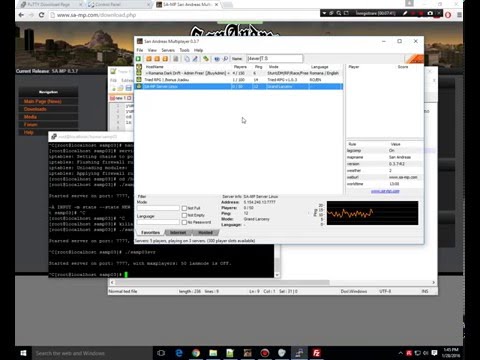Click the mapname rule row

pyautogui.click(x=385, y=157)
